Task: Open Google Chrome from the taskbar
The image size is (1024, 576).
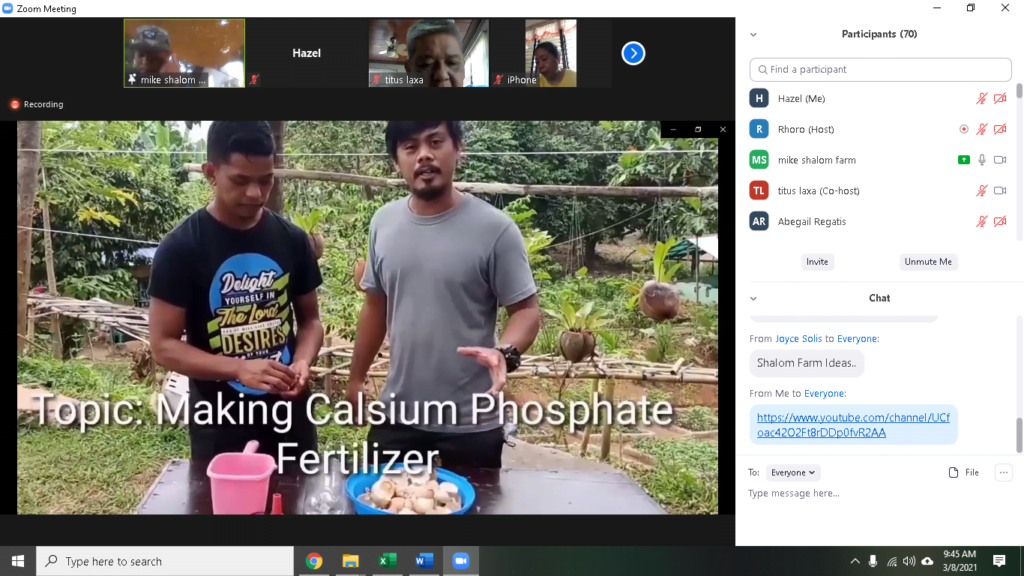Action: pyautogui.click(x=314, y=561)
